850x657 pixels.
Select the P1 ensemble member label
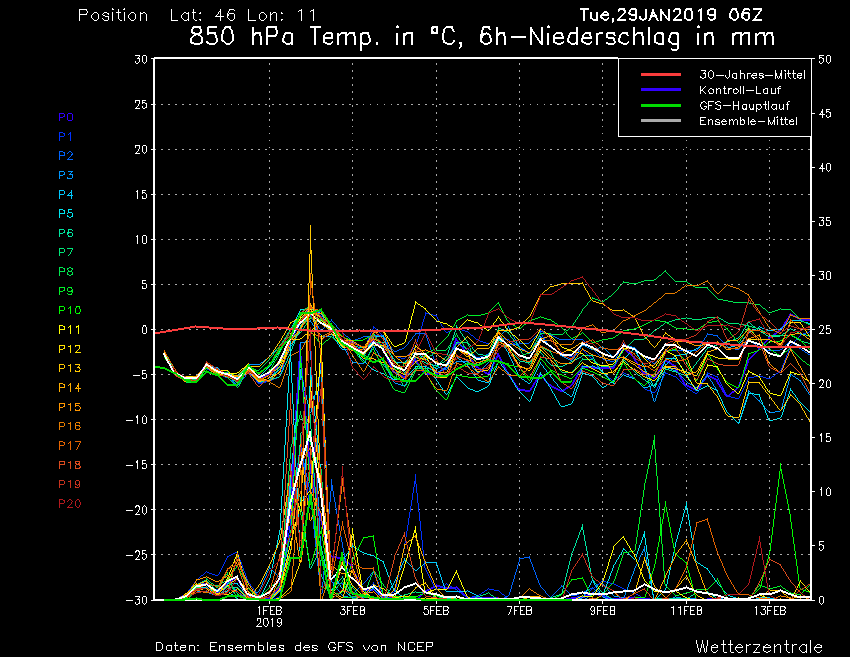coord(65,137)
